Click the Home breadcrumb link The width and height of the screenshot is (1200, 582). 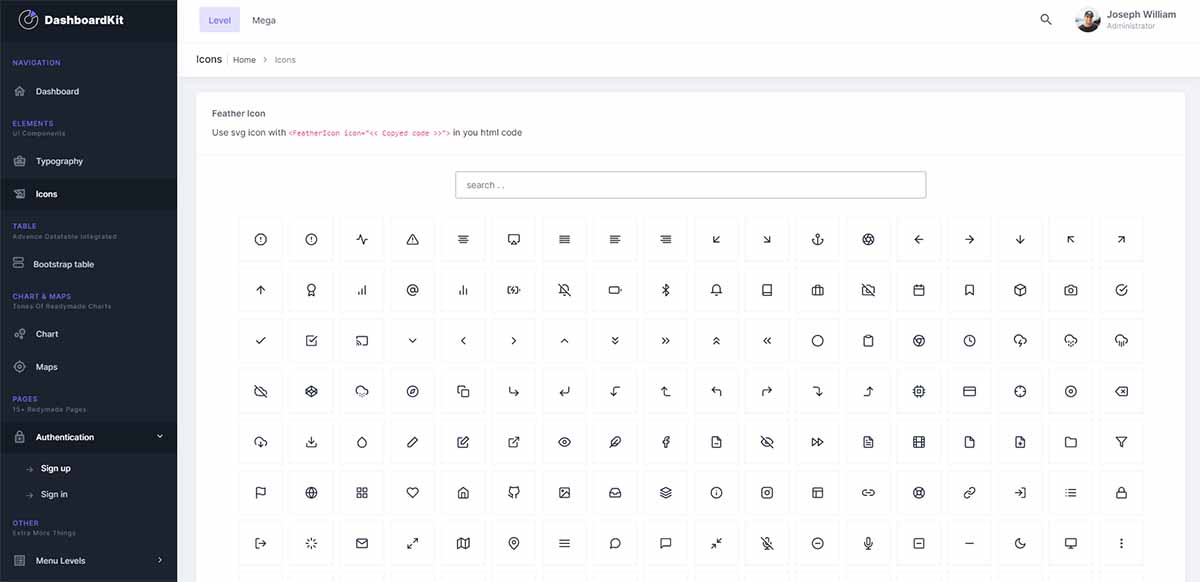pyautogui.click(x=244, y=59)
